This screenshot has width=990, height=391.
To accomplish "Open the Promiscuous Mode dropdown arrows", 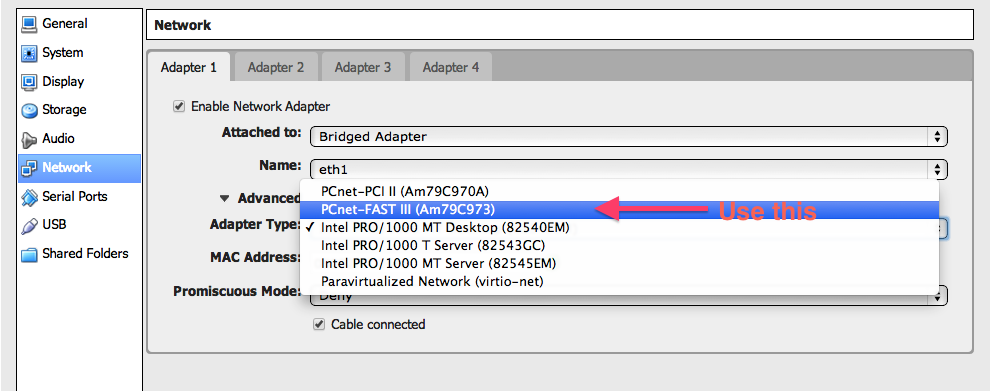I will click(938, 295).
